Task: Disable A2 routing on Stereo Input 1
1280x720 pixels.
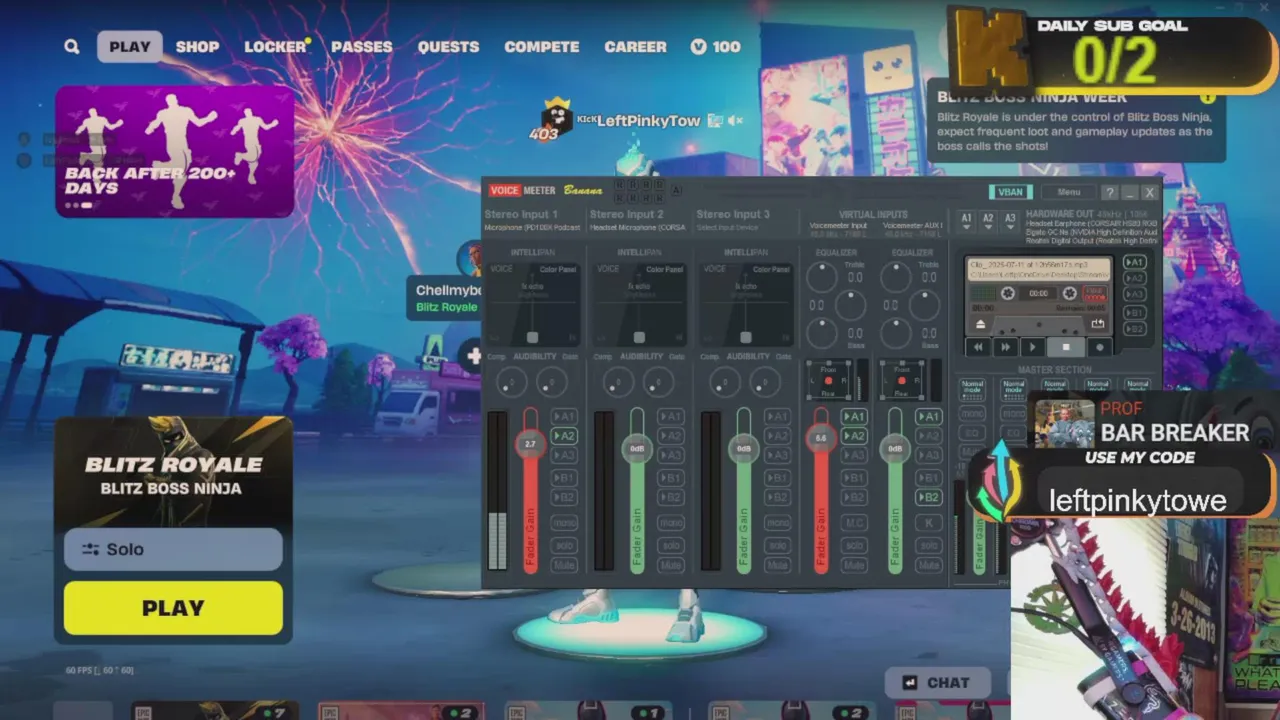Action: click(565, 436)
